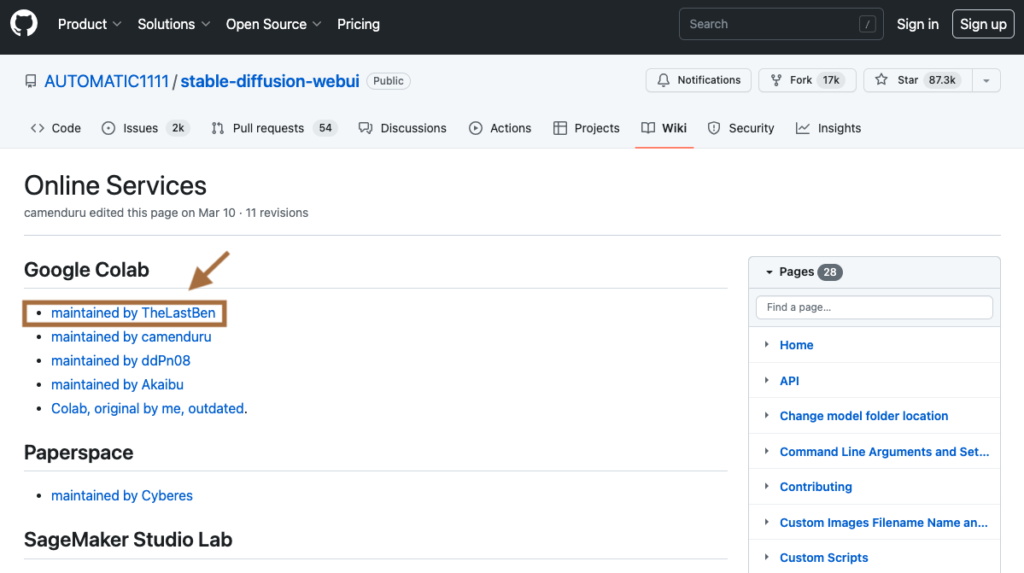Click the Paperspace heading
This screenshot has width=1024, height=573.
coord(78,452)
